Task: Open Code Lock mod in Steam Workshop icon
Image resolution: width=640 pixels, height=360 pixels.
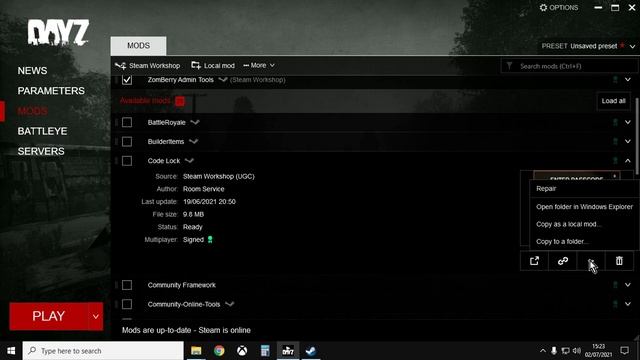Action: coord(534,261)
